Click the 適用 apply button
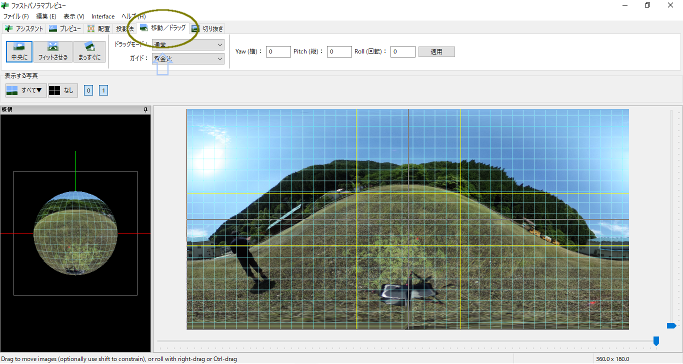This screenshot has width=683, height=364. coord(436,51)
